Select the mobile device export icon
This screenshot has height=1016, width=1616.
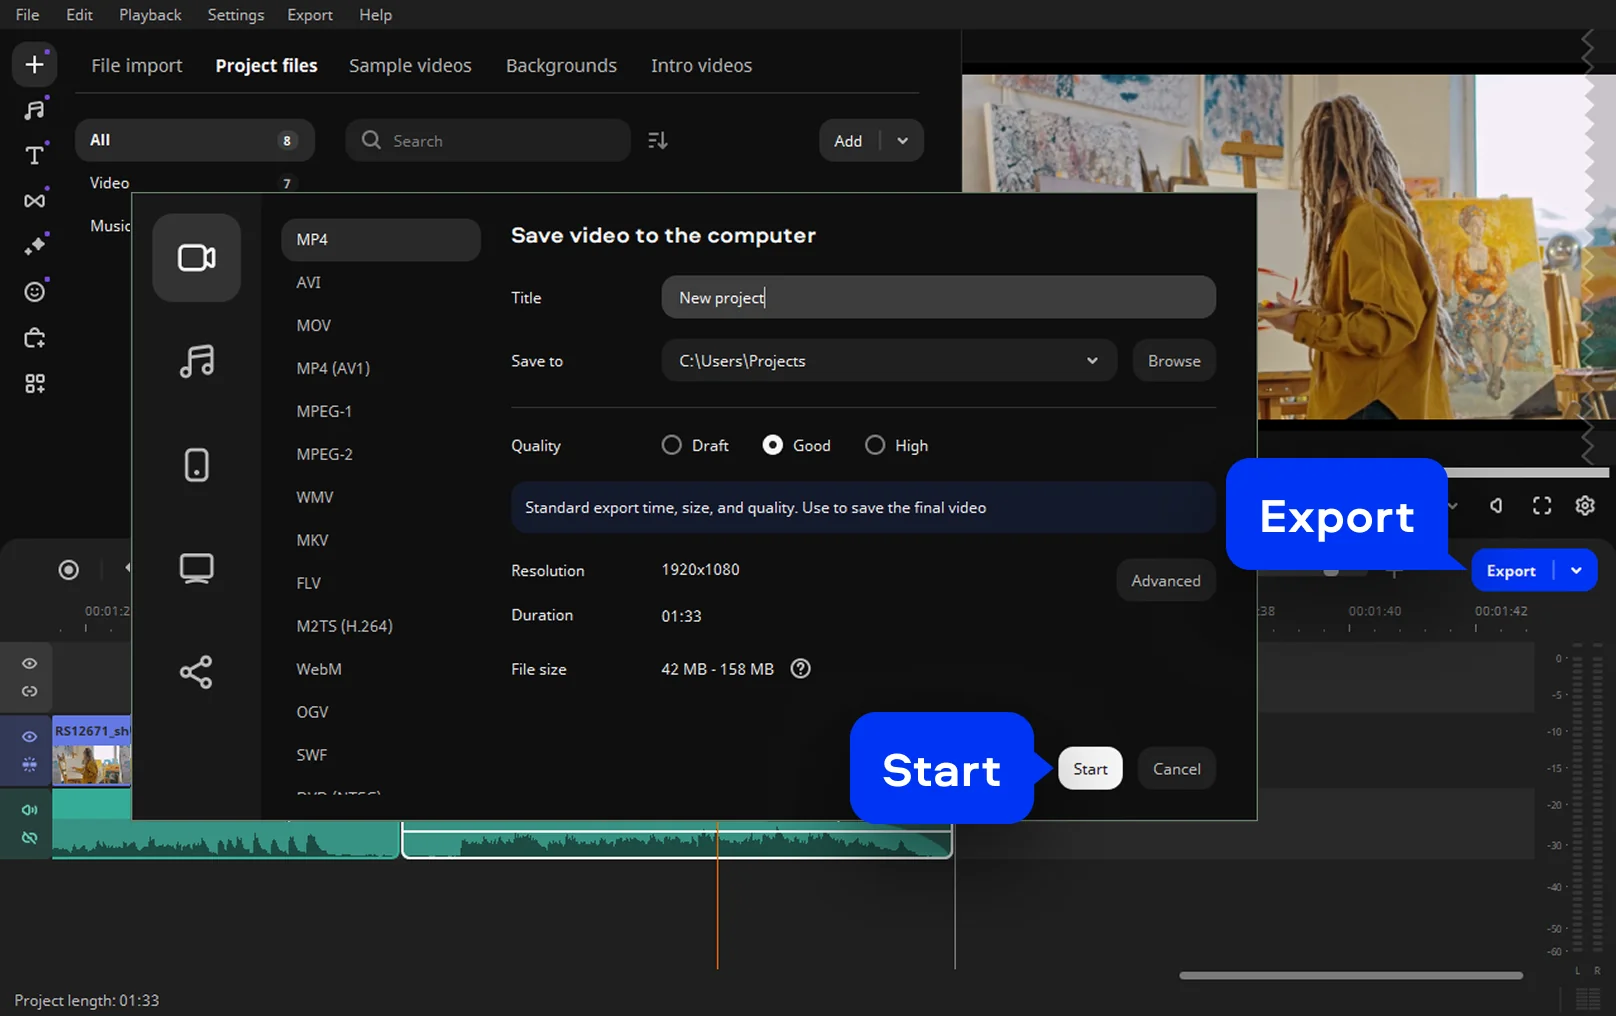(x=196, y=465)
